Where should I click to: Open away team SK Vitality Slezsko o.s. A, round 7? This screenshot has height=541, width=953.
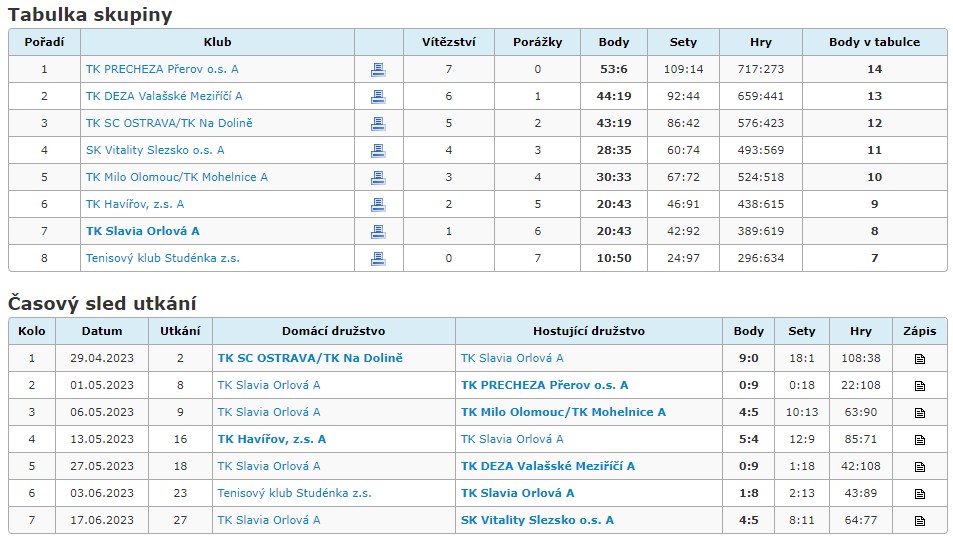[537, 520]
